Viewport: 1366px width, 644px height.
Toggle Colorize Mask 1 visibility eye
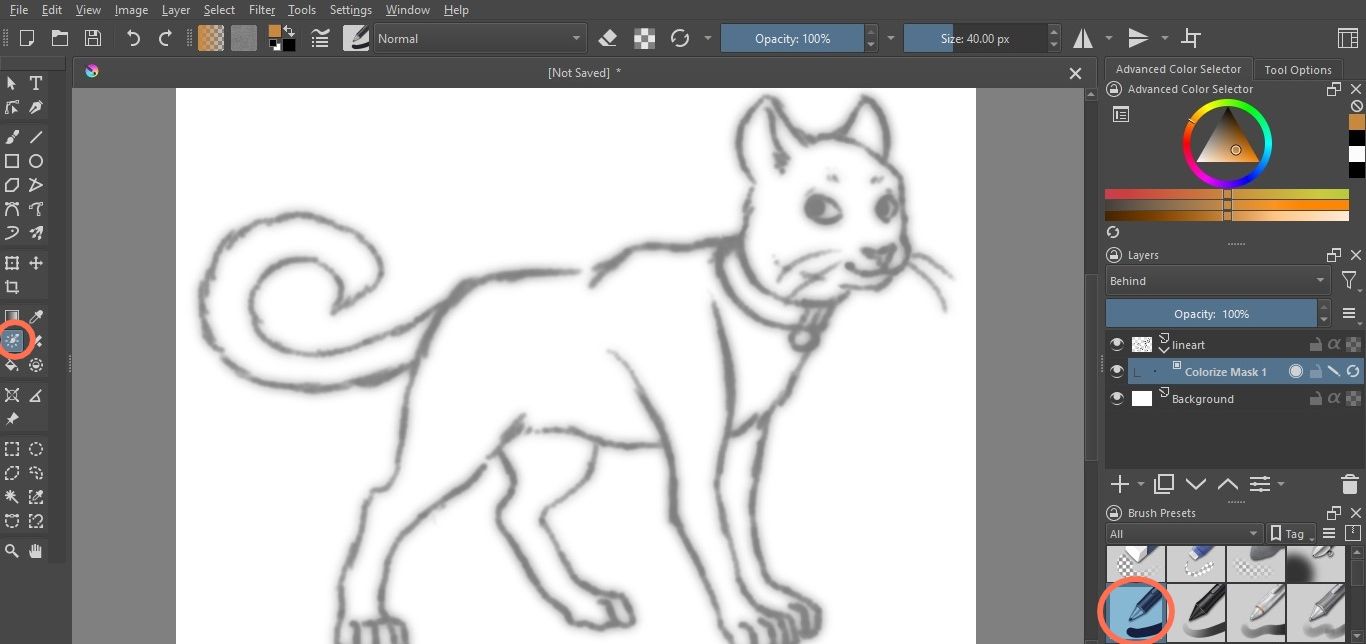[x=1117, y=371]
